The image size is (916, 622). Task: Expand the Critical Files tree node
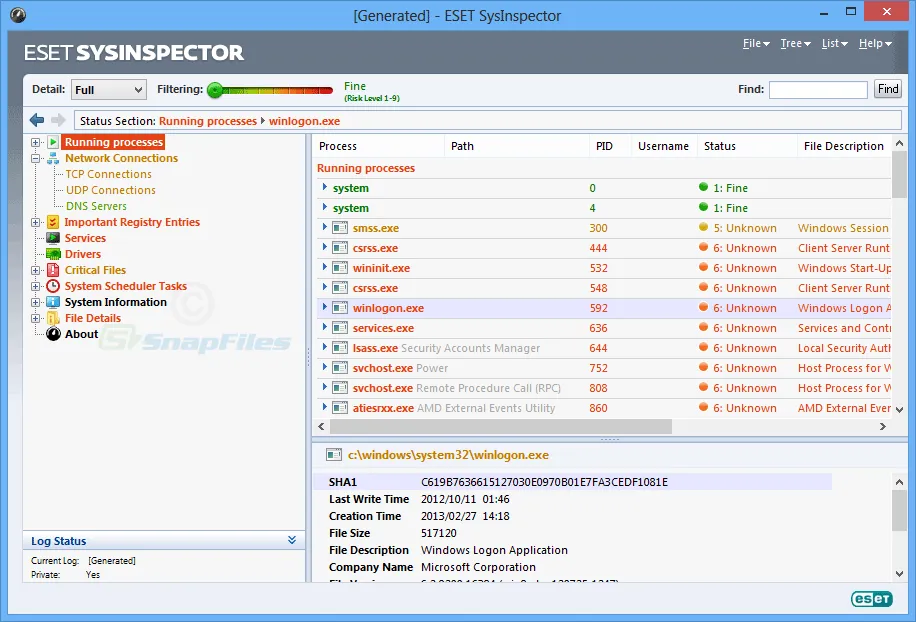pyautogui.click(x=36, y=270)
